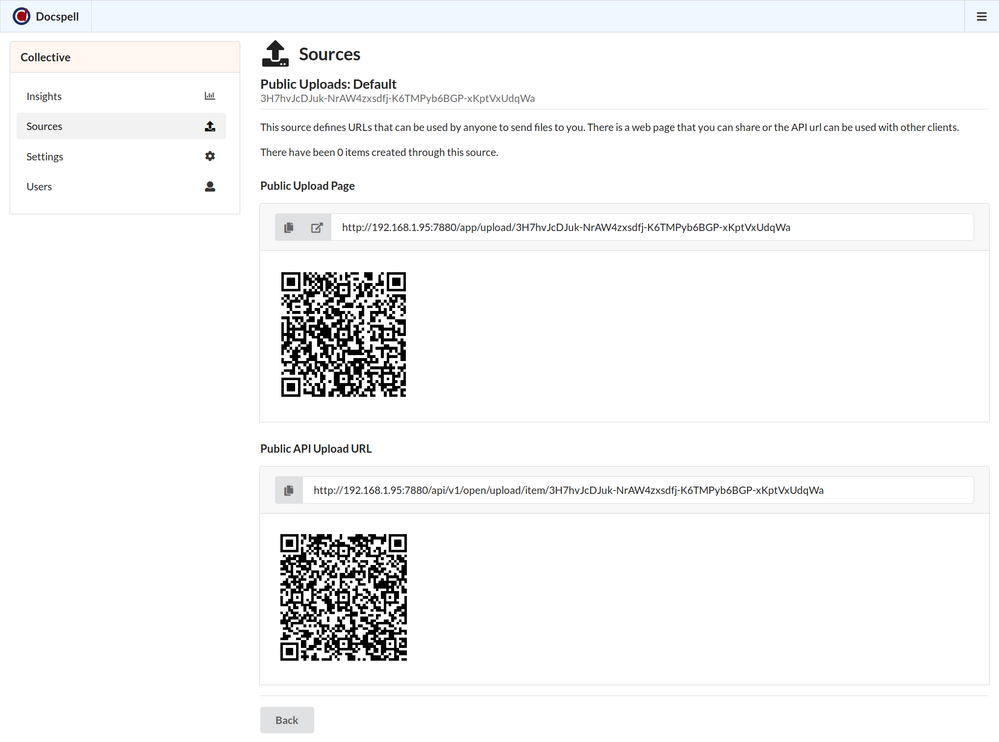The height and width of the screenshot is (742, 999).
Task: Click the Settings gear icon
Action: click(x=210, y=156)
